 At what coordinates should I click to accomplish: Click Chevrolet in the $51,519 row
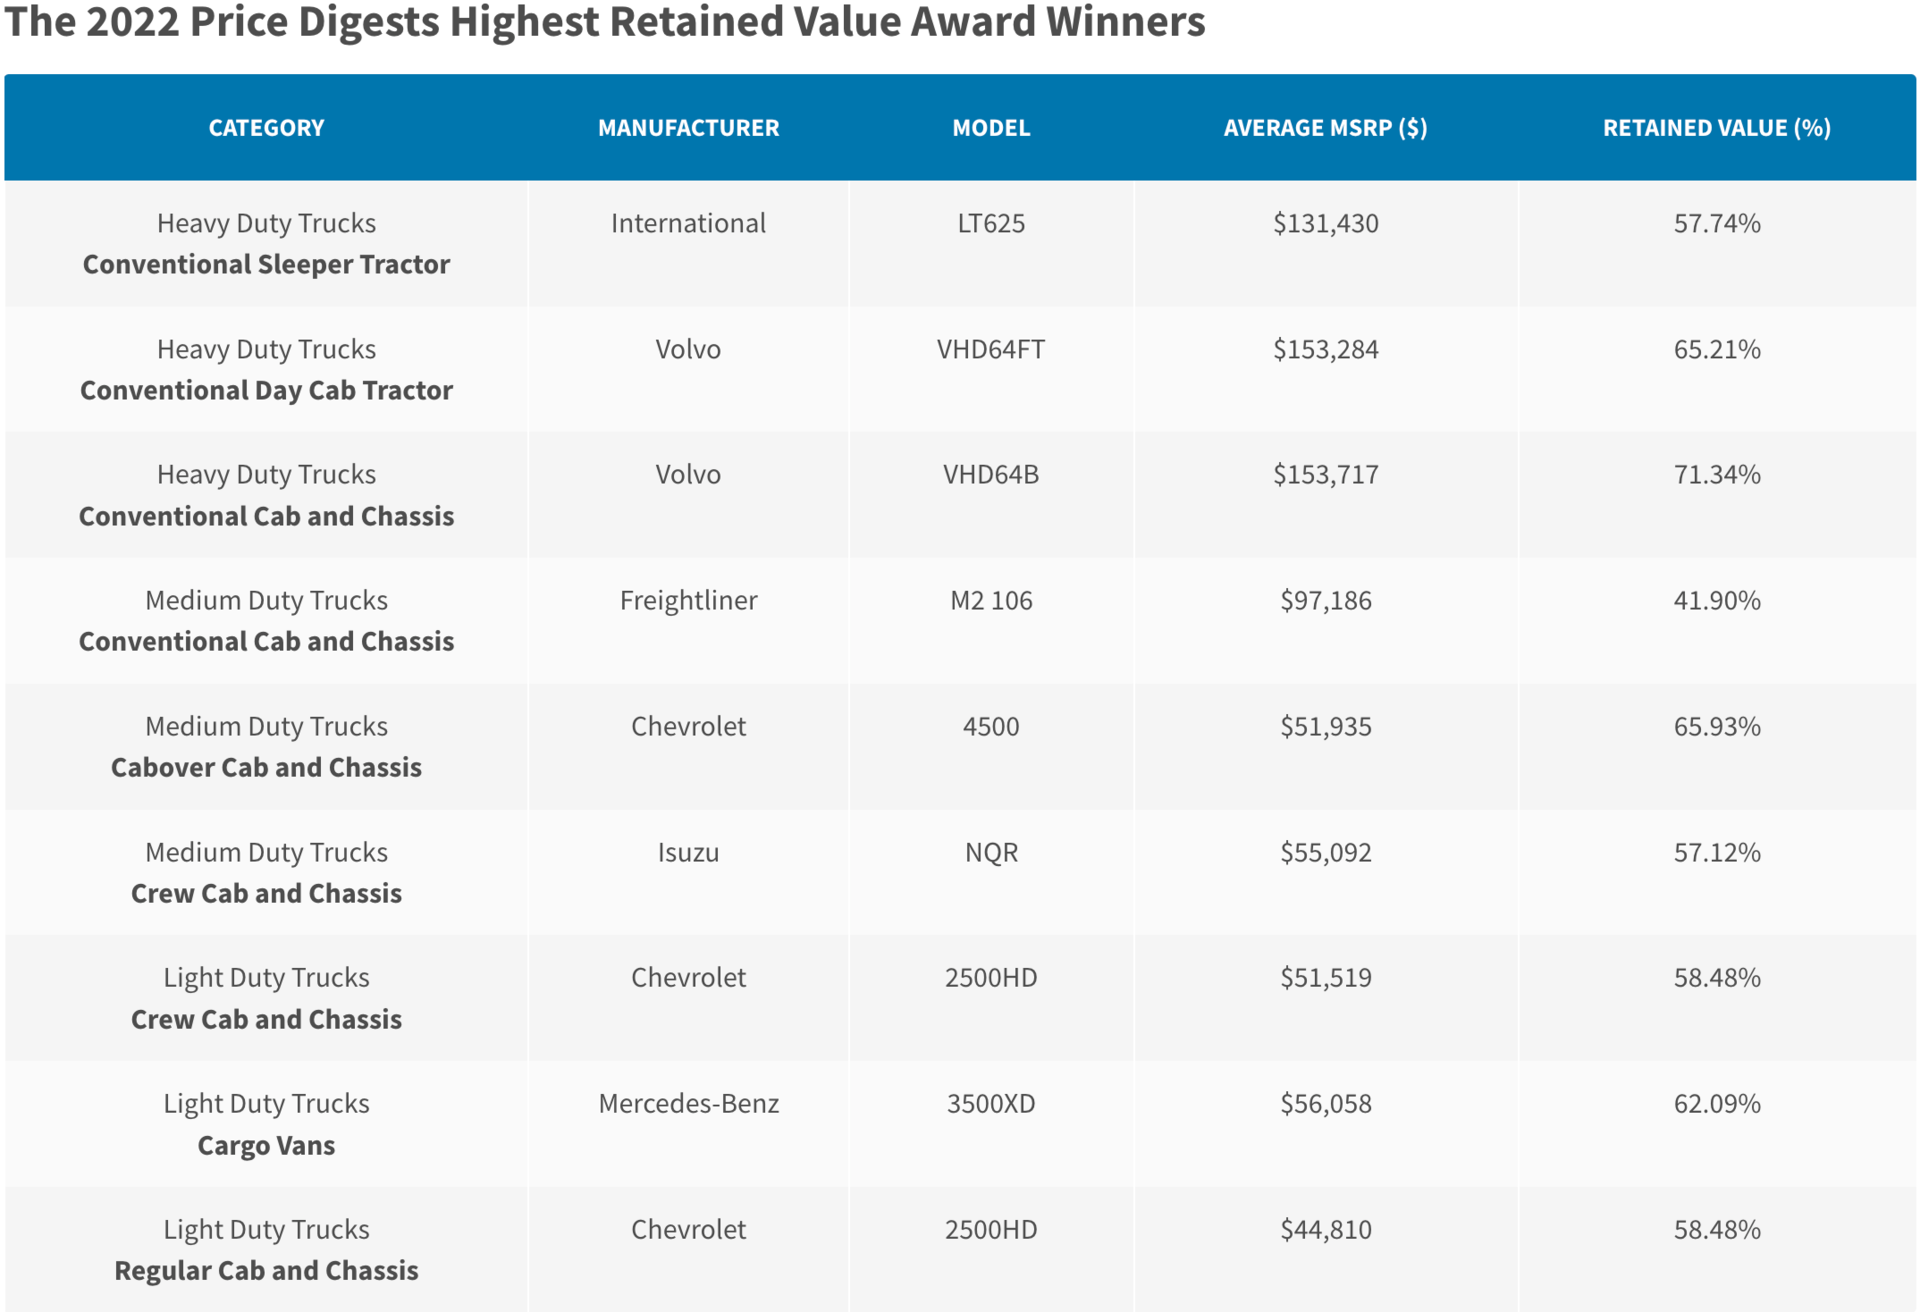(688, 977)
